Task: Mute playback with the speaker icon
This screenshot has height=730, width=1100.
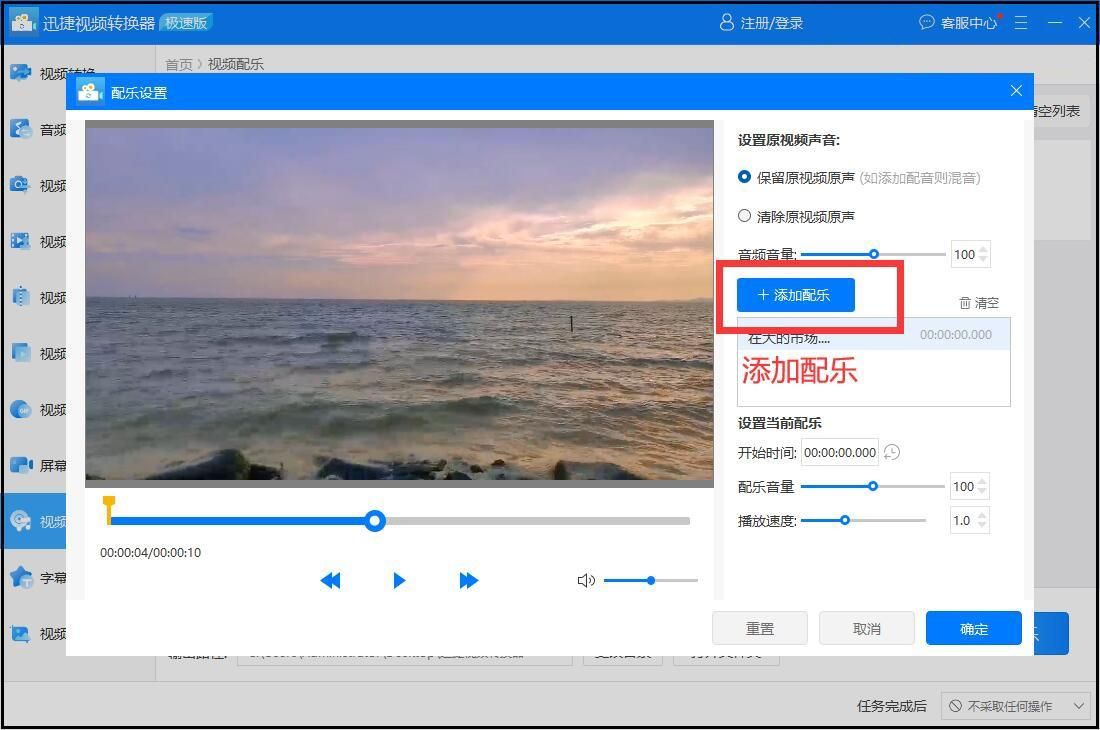Action: click(x=586, y=580)
